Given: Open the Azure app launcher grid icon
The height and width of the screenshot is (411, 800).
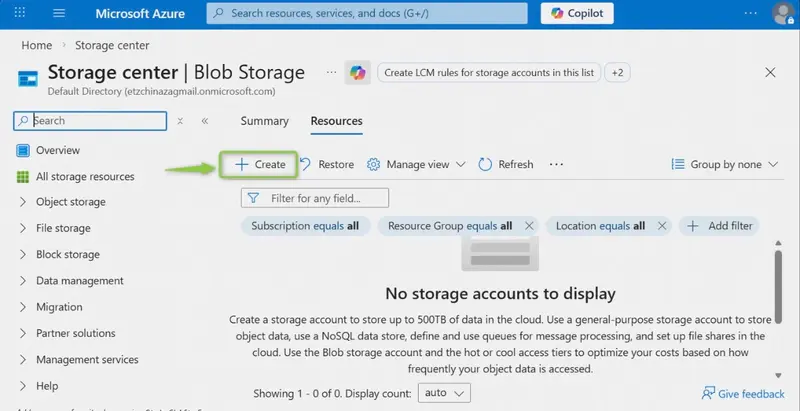Looking at the screenshot, I should [20, 13].
